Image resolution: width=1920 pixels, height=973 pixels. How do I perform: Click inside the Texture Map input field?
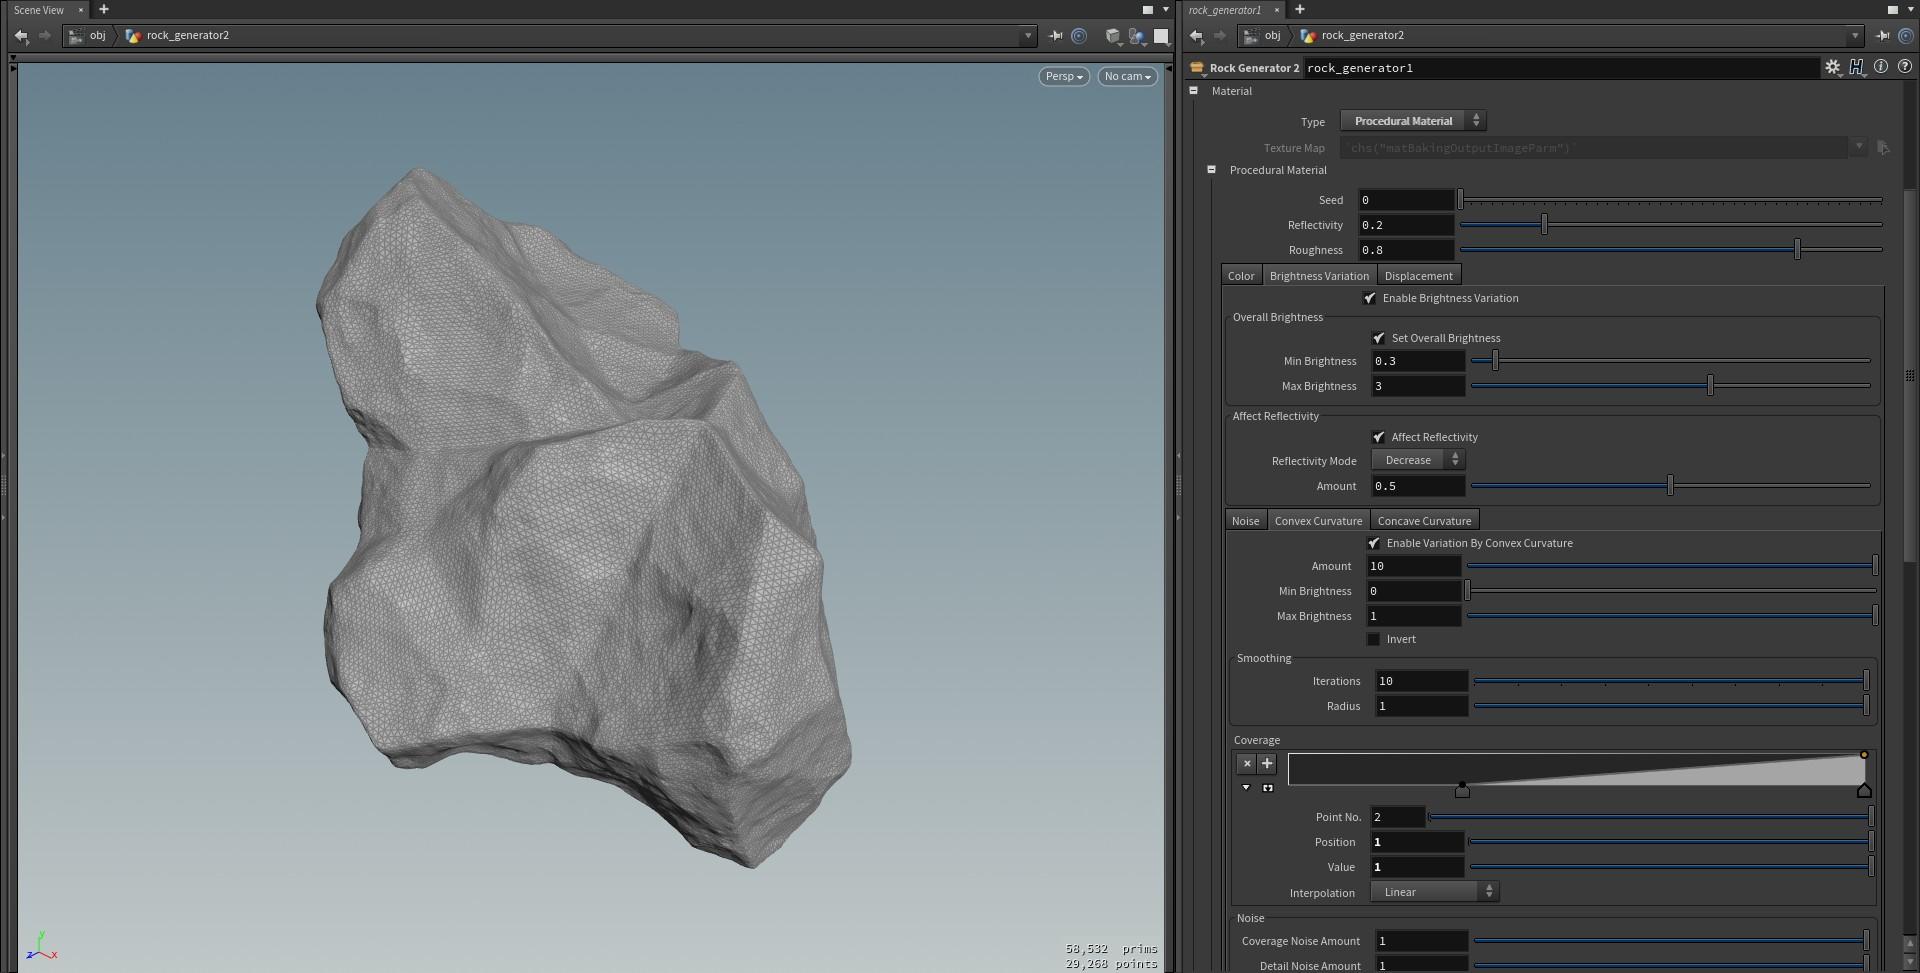pyautogui.click(x=1600, y=147)
